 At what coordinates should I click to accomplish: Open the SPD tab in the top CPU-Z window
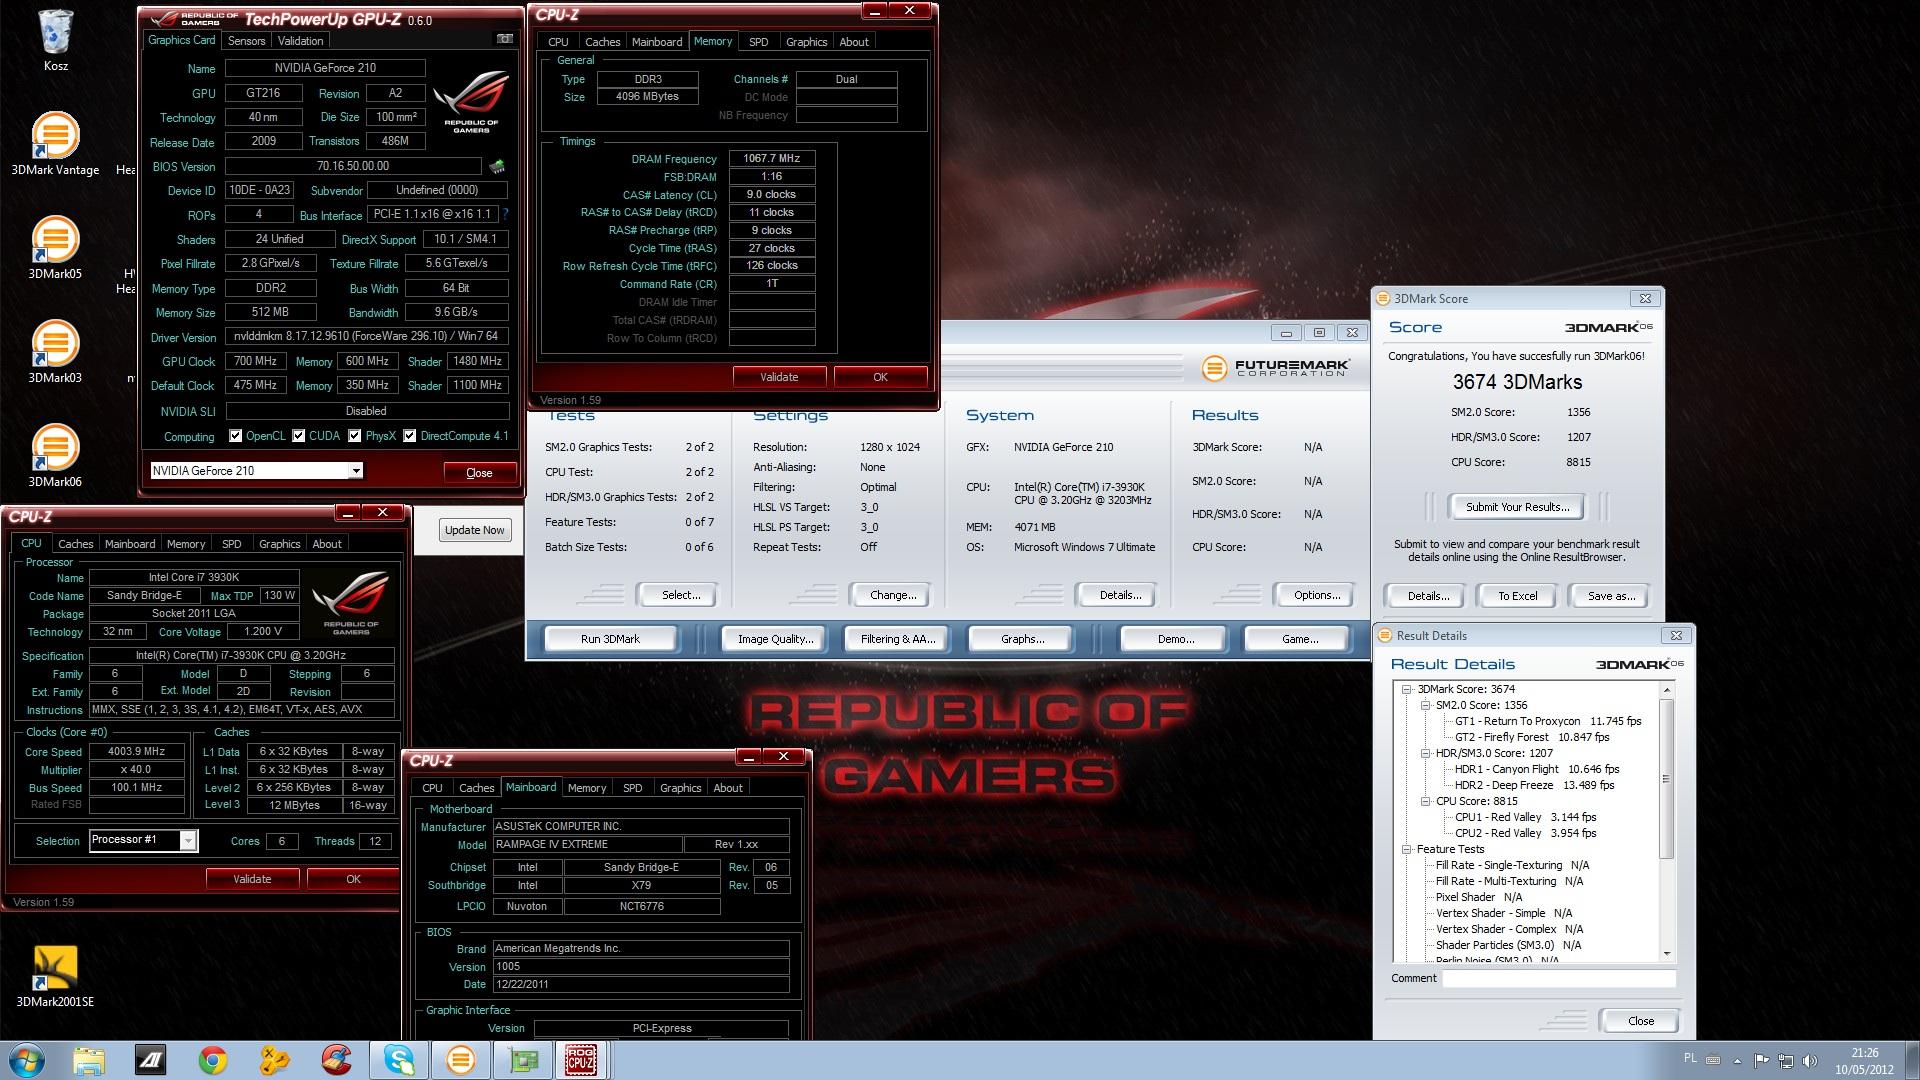tap(758, 42)
